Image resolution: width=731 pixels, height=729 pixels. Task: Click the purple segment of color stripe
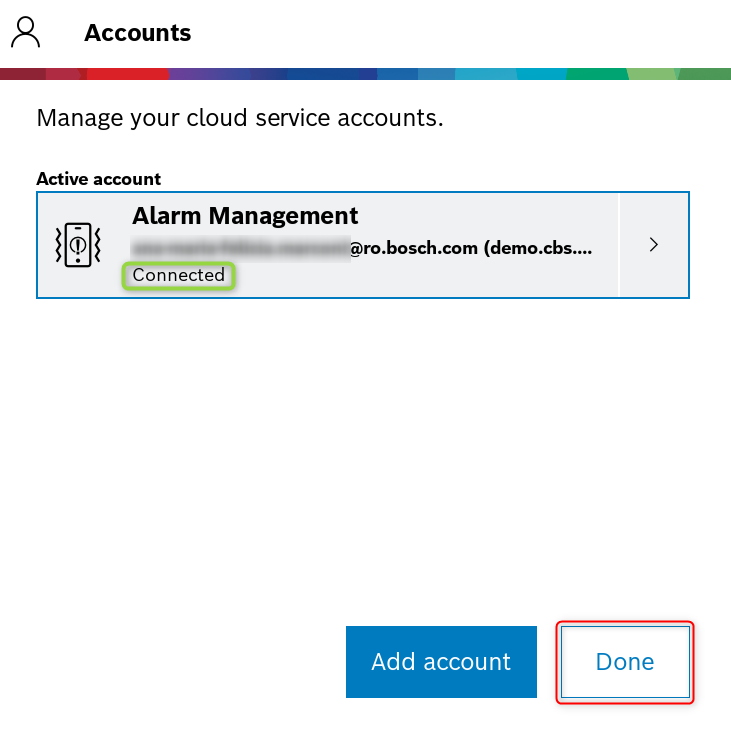pos(195,74)
